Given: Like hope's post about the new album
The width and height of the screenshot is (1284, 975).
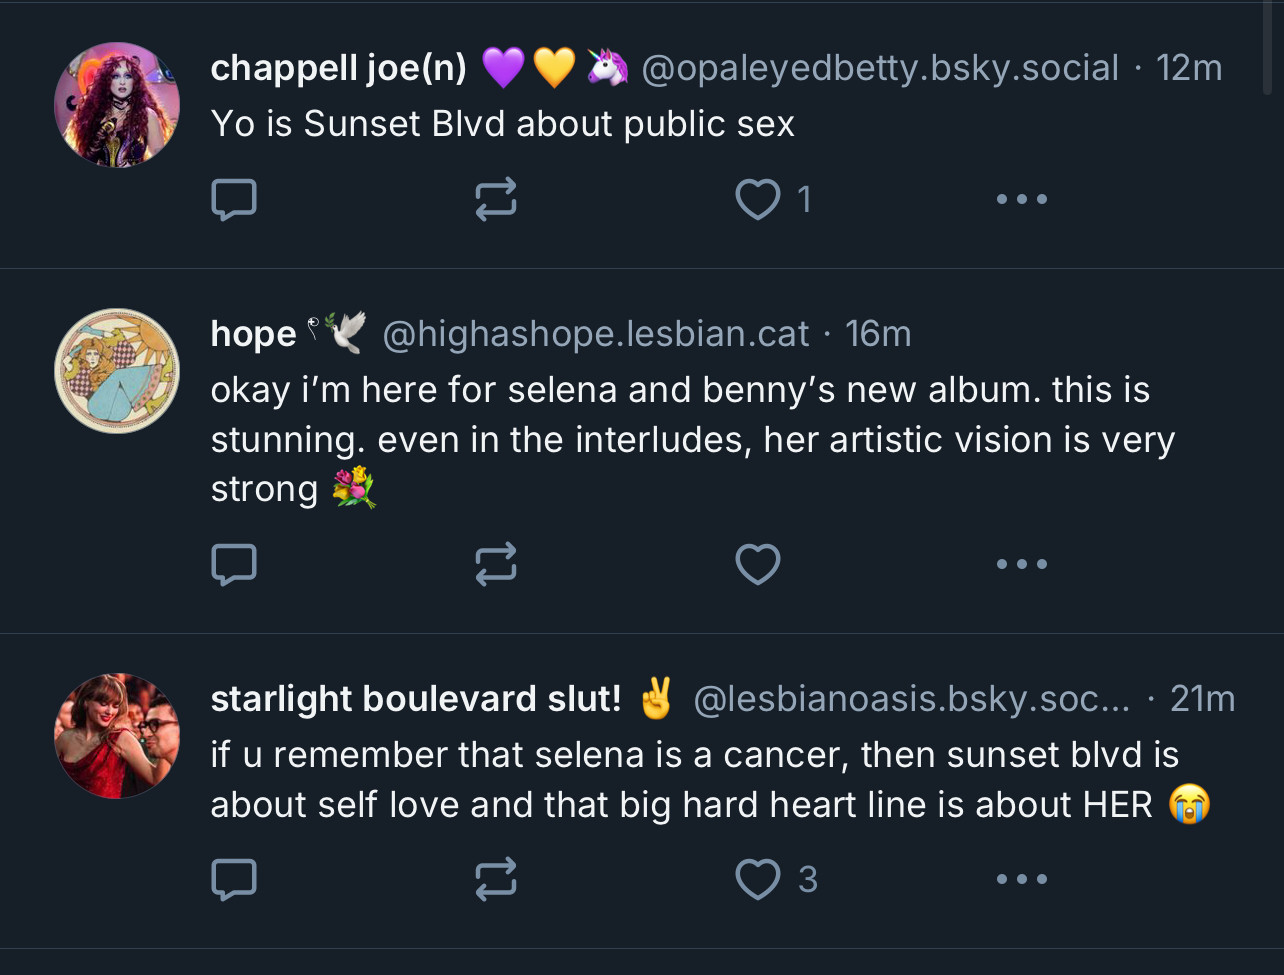Looking at the screenshot, I should pyautogui.click(x=758, y=564).
